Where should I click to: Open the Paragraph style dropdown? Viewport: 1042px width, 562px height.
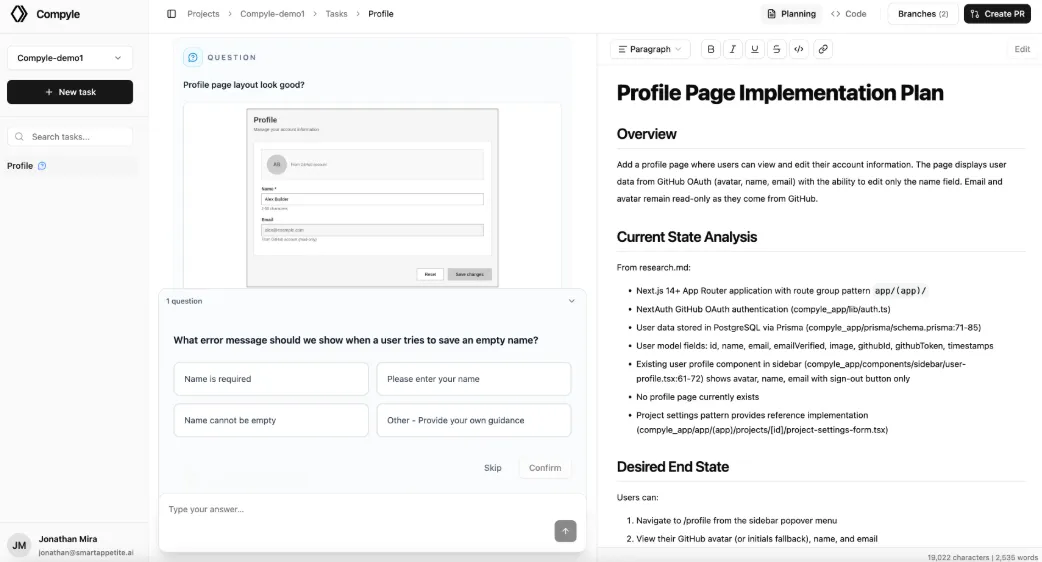pos(650,49)
